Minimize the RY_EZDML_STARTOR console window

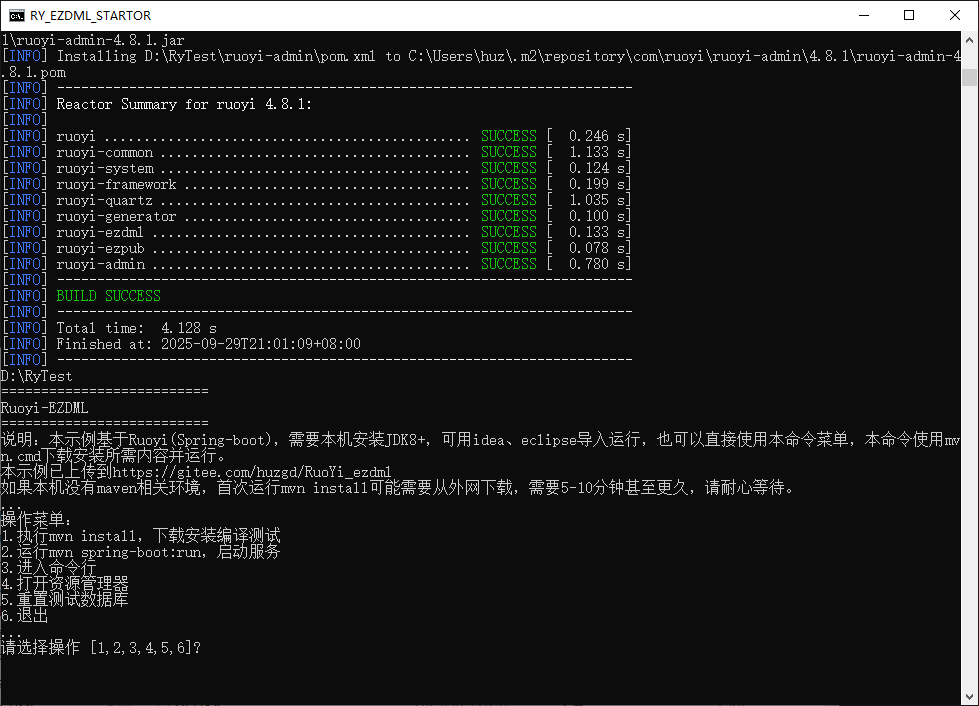tap(863, 15)
